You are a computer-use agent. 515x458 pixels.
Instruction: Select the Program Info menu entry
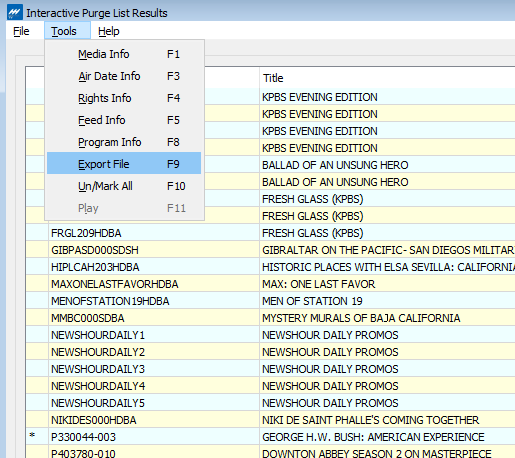click(x=124, y=142)
